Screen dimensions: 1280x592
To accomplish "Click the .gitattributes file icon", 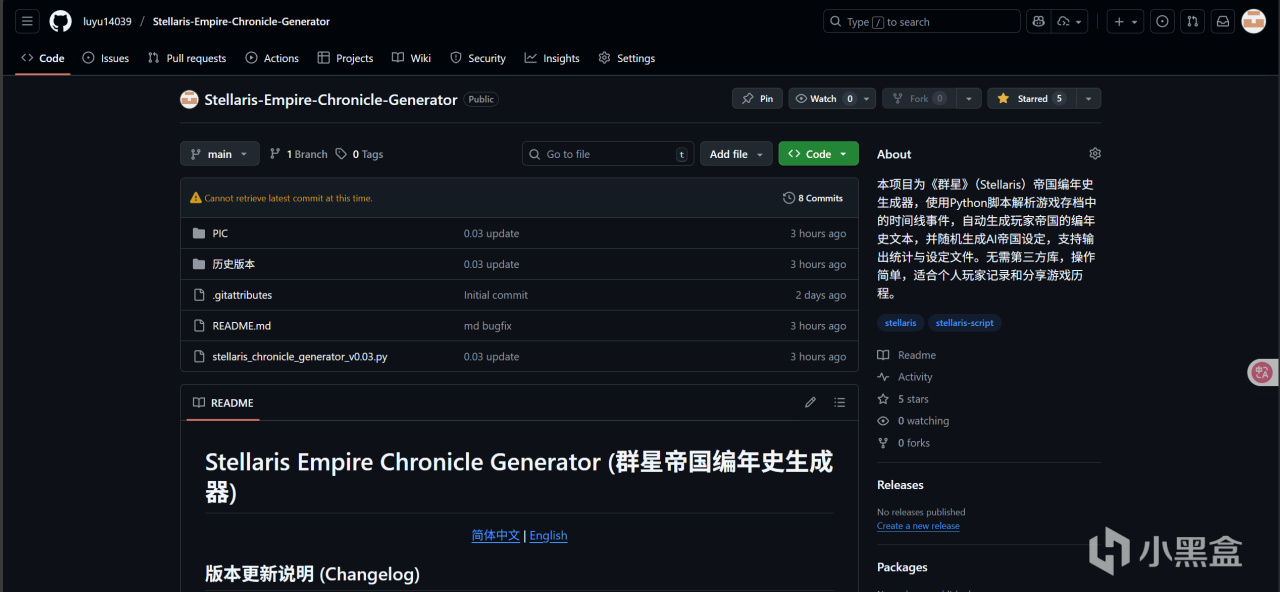I will (x=198, y=295).
